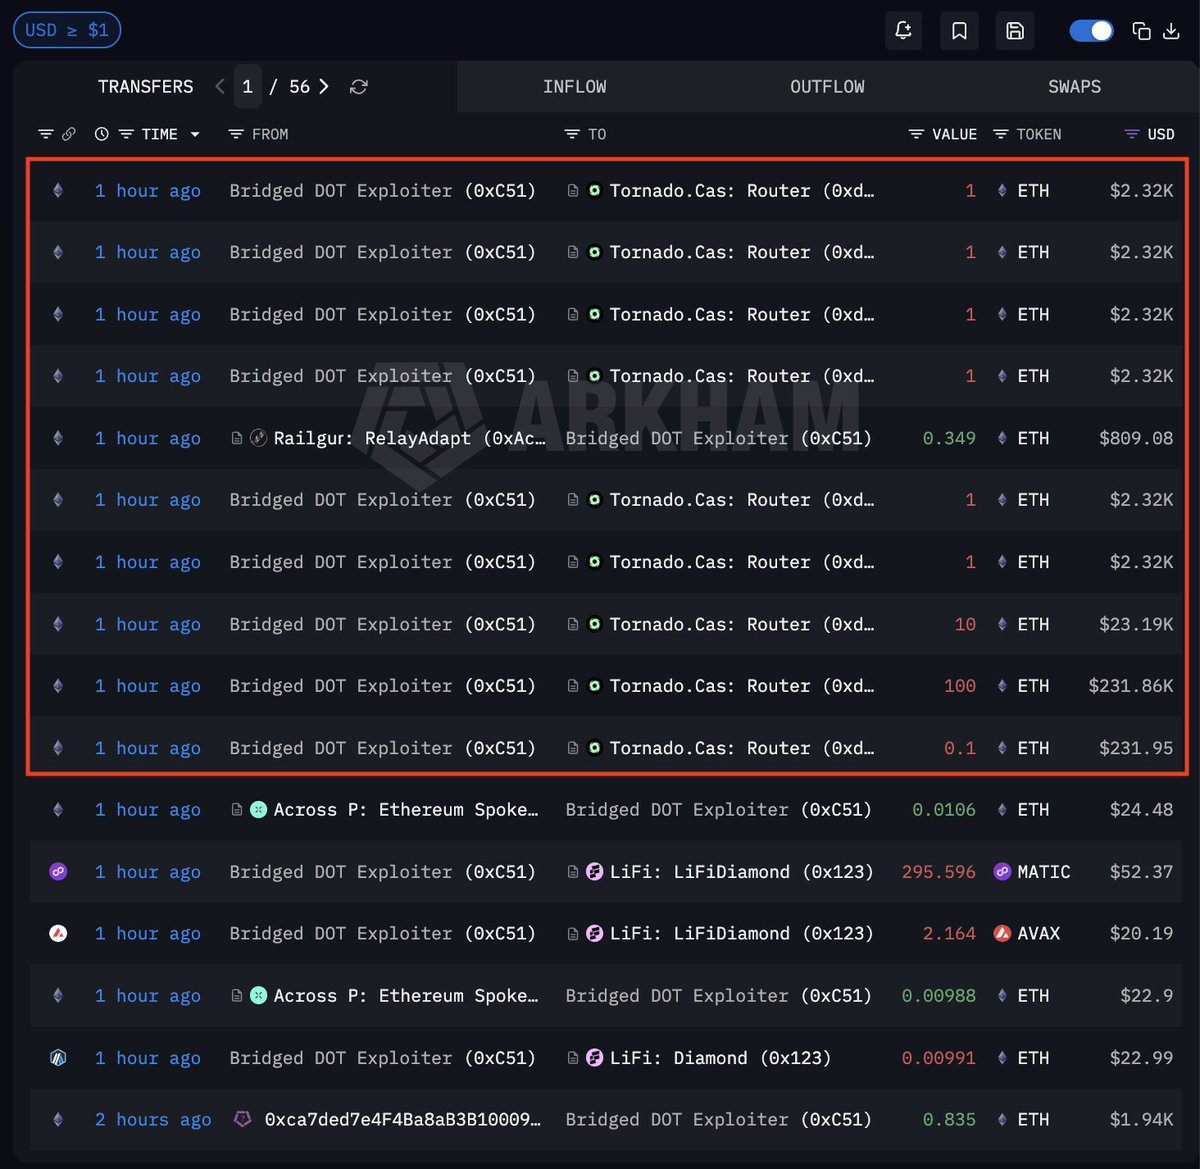Click the Tornado.Cas router in 0.1 ETH row
Viewport: 1200px width, 1169px height.
pos(741,748)
